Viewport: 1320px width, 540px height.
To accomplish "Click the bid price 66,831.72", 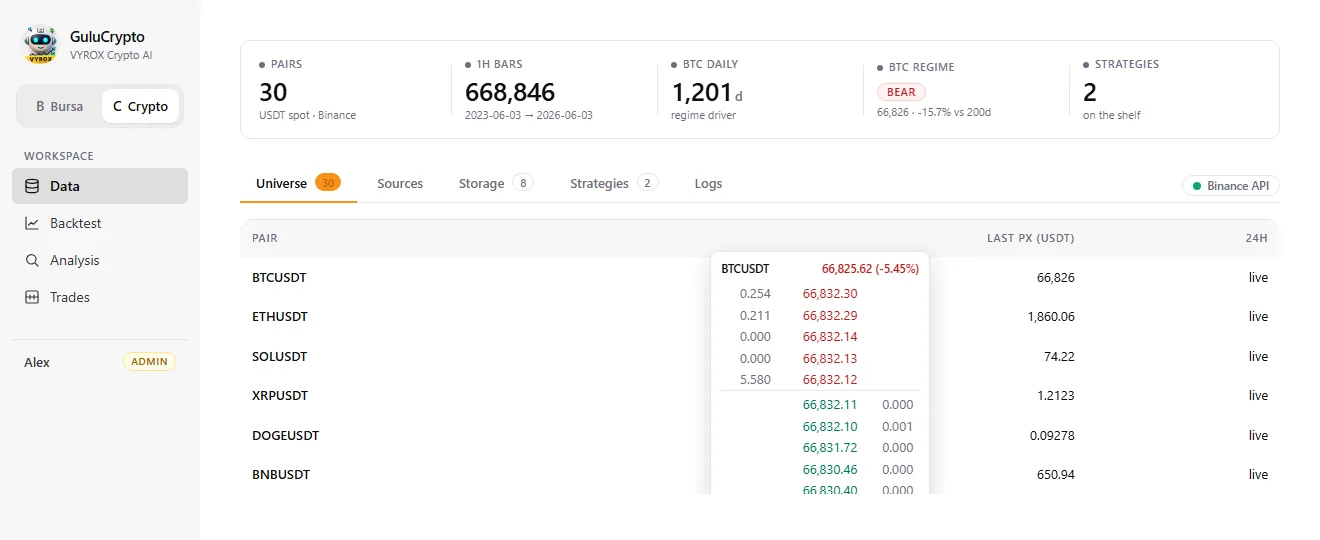I will [x=830, y=447].
